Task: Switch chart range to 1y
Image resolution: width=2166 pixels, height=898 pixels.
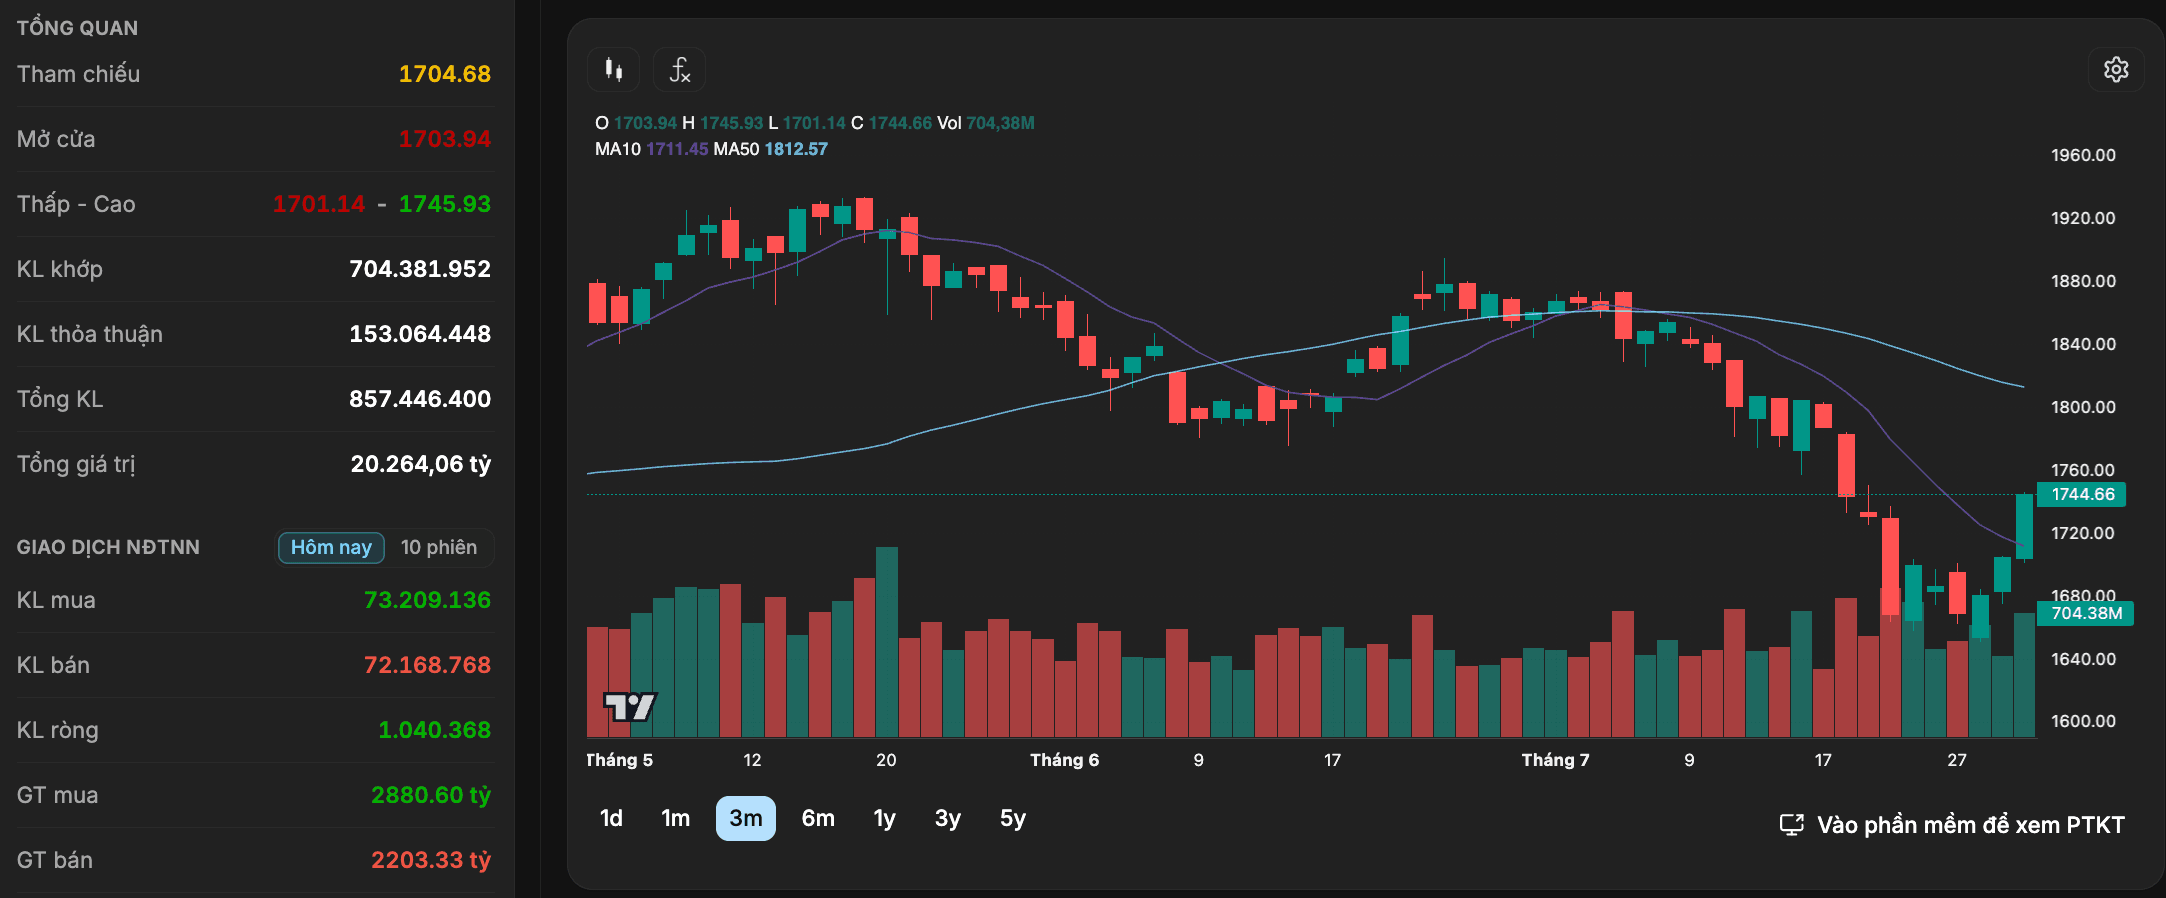Action: coord(884,818)
